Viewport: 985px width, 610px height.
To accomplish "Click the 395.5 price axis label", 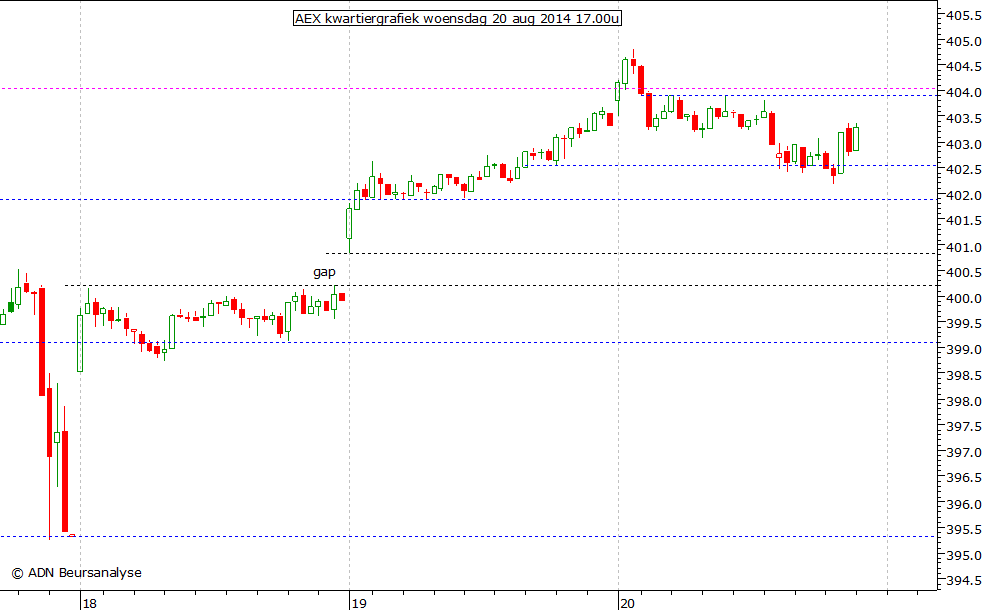I will click(x=964, y=530).
